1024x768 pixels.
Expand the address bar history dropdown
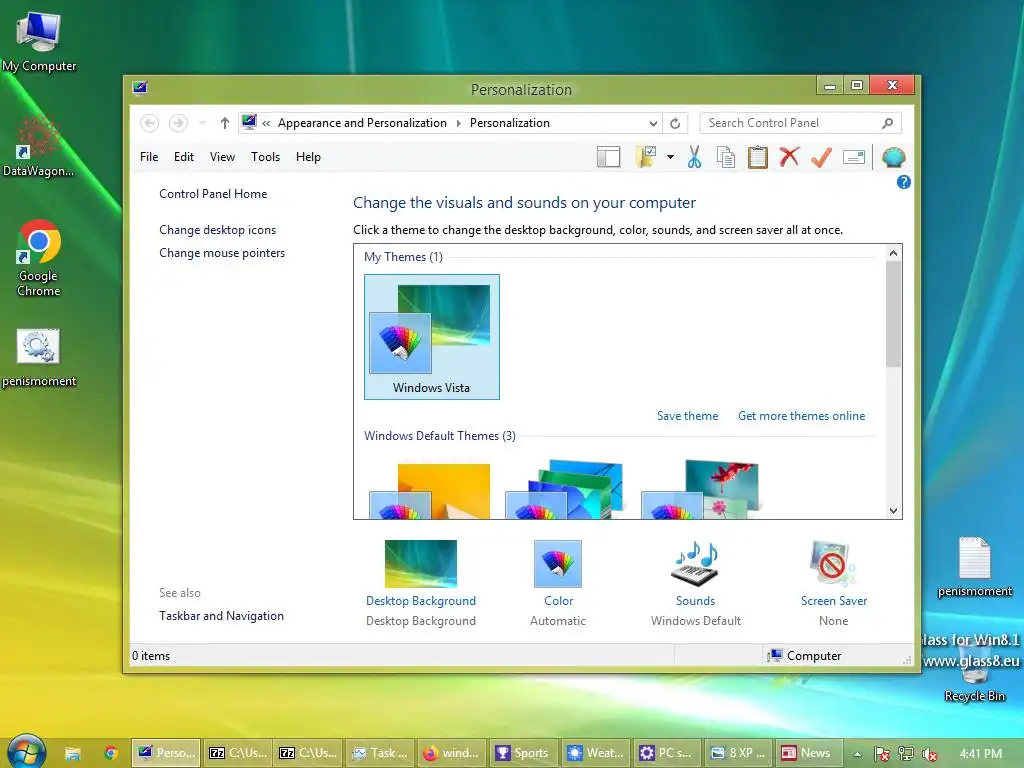click(x=653, y=123)
